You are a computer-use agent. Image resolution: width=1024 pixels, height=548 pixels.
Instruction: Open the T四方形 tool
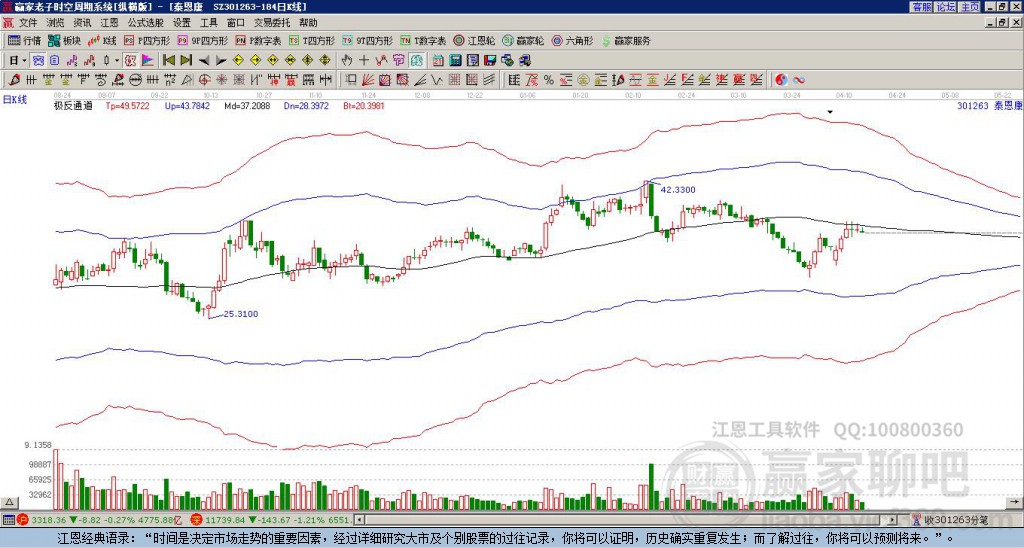(x=312, y=40)
